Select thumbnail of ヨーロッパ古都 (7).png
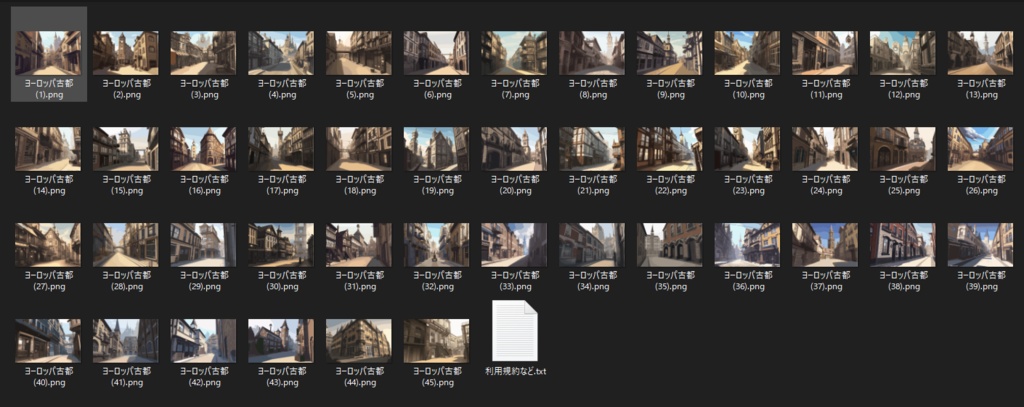This screenshot has height=407, width=1024. (514, 53)
